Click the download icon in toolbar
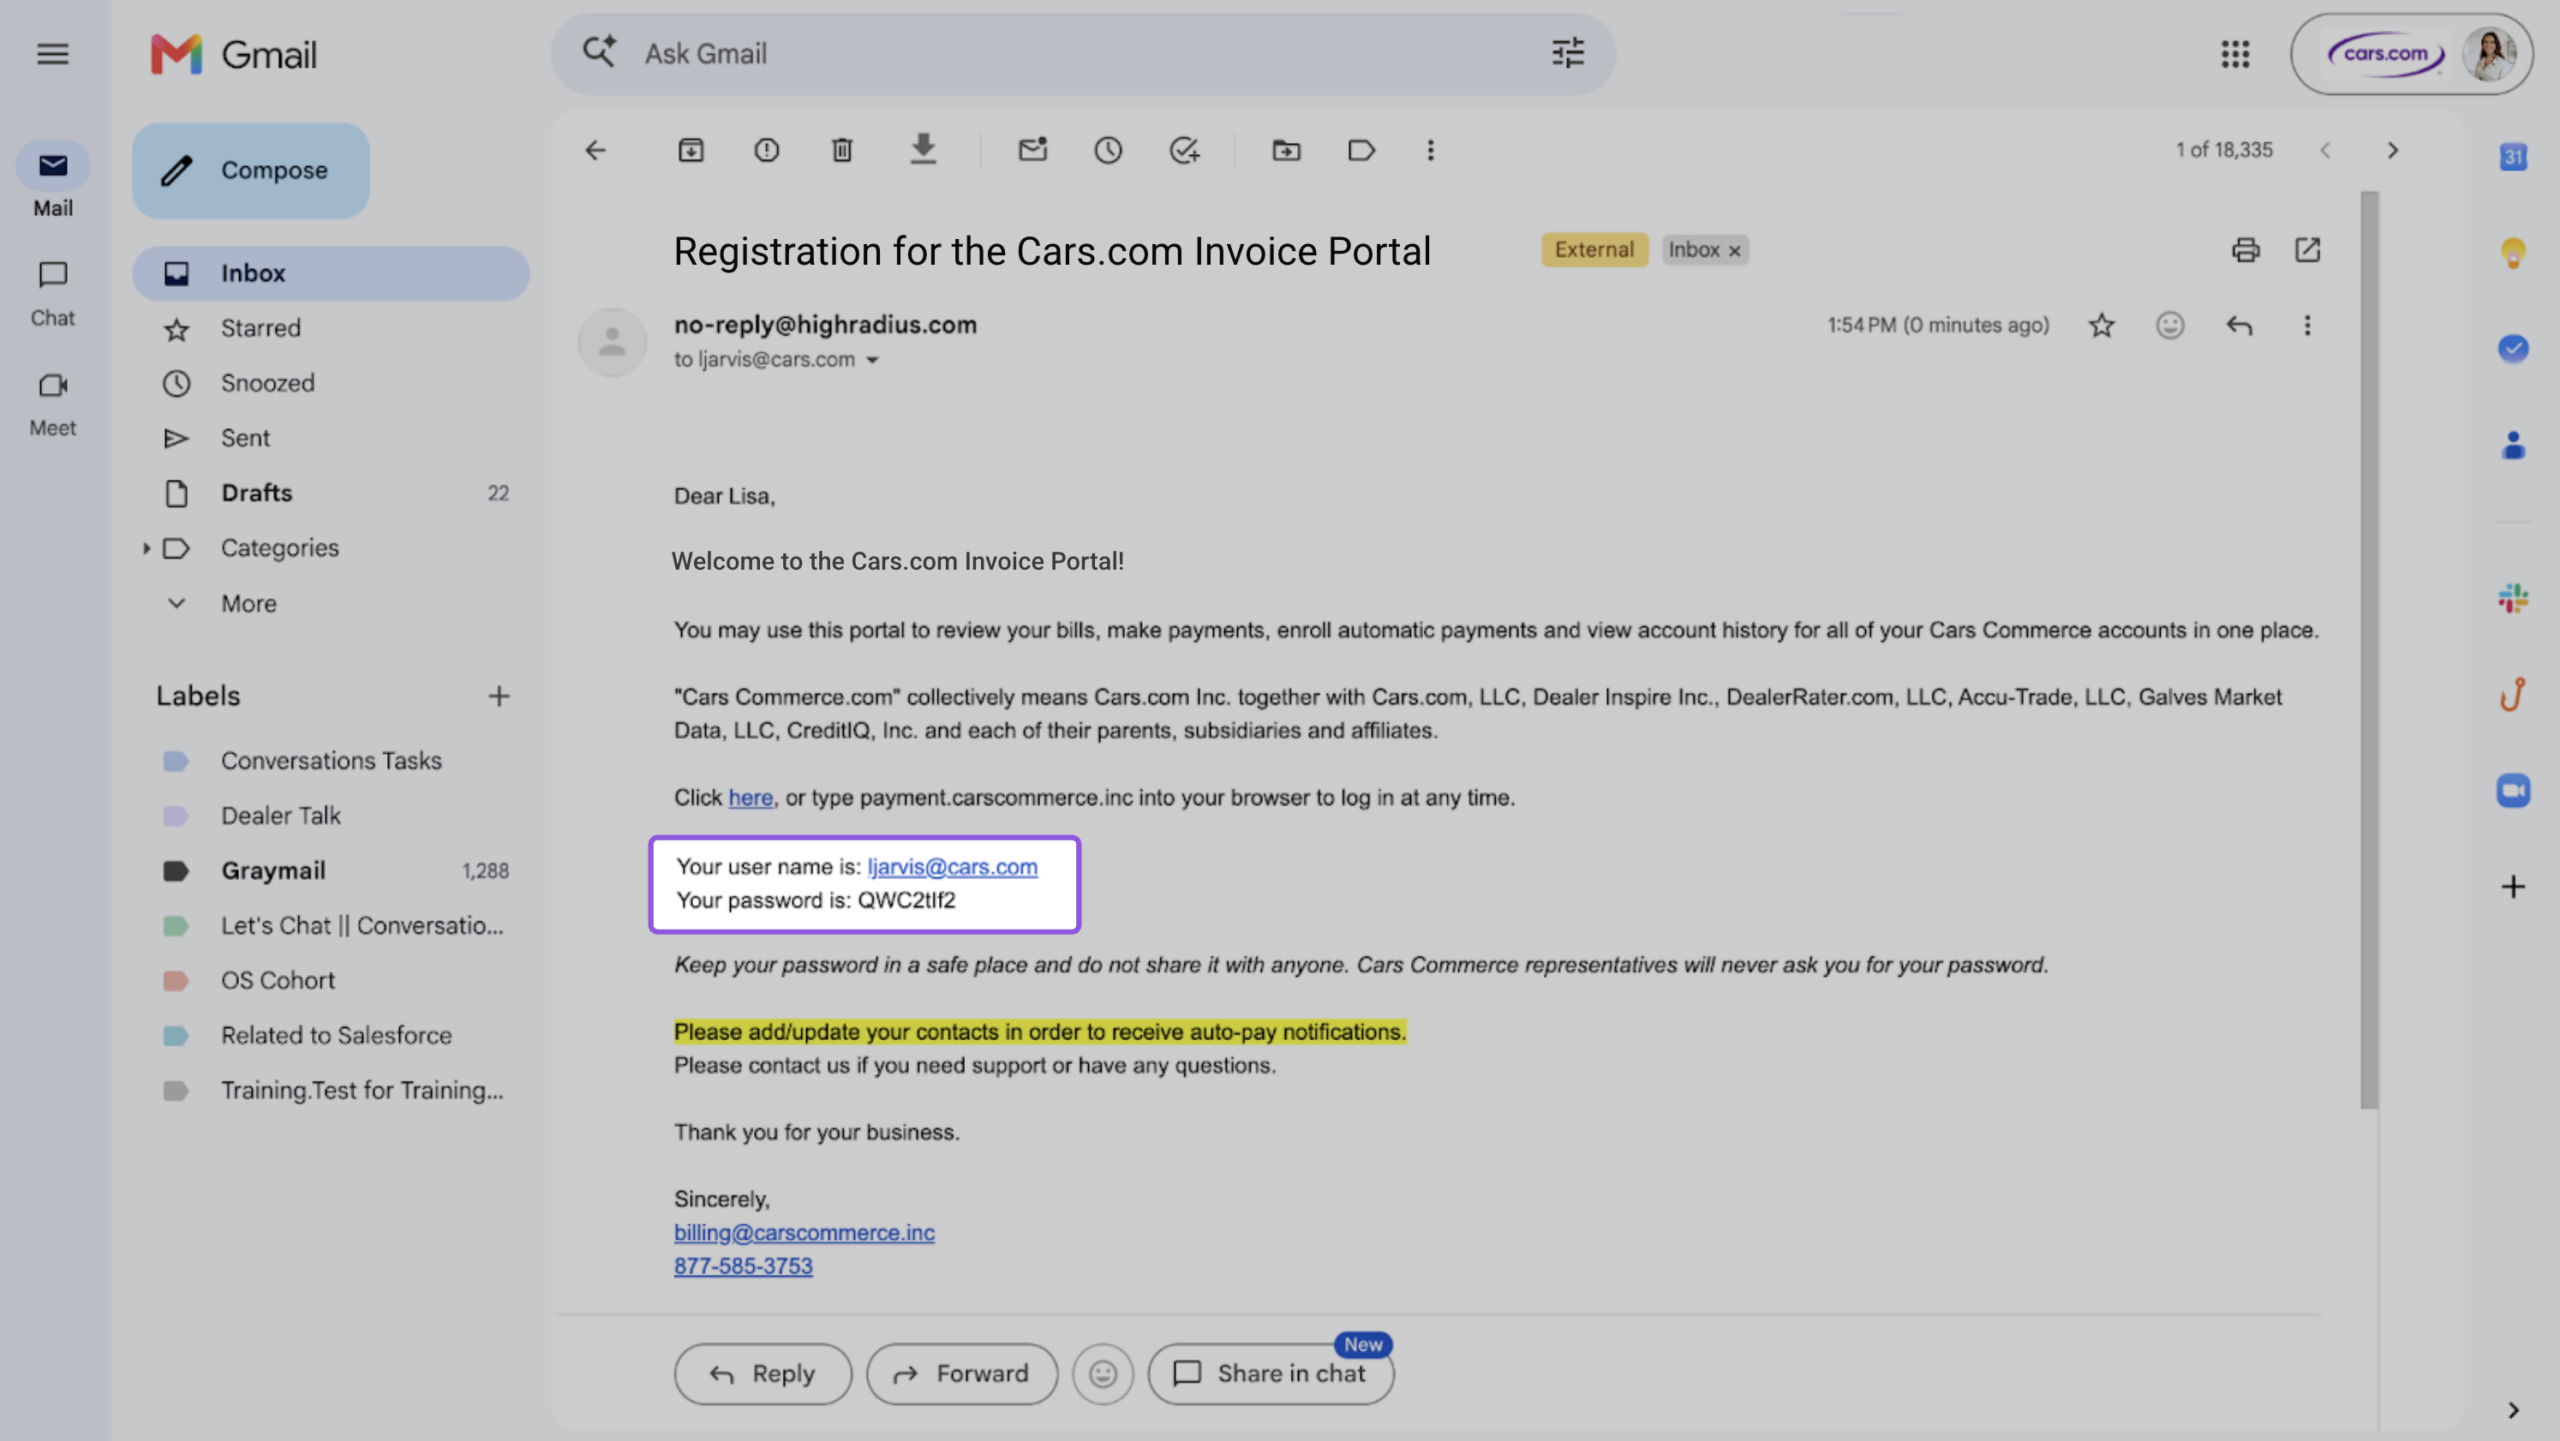The image size is (2560, 1441). point(923,149)
